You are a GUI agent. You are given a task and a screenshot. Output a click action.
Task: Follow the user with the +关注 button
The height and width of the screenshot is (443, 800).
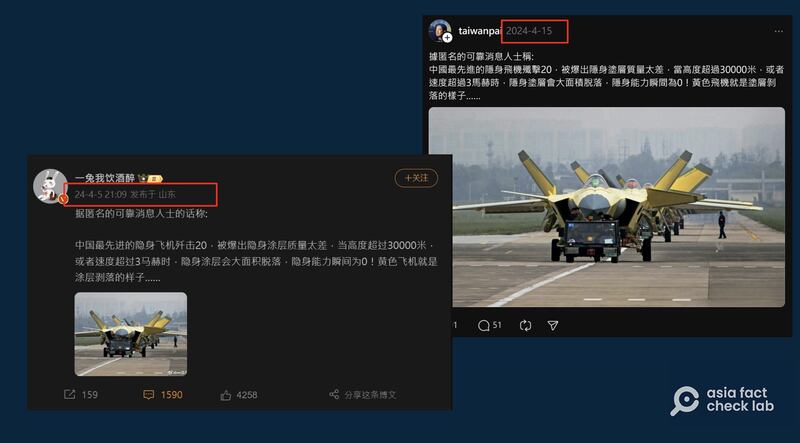tap(416, 178)
